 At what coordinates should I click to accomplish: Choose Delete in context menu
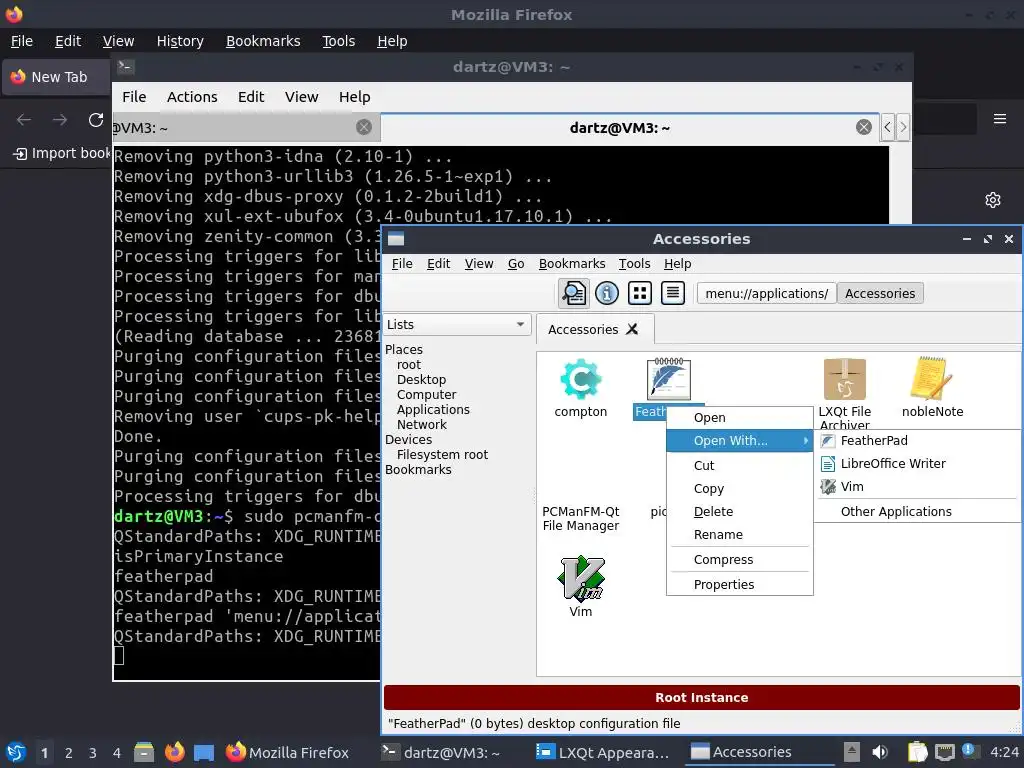pyautogui.click(x=739, y=511)
